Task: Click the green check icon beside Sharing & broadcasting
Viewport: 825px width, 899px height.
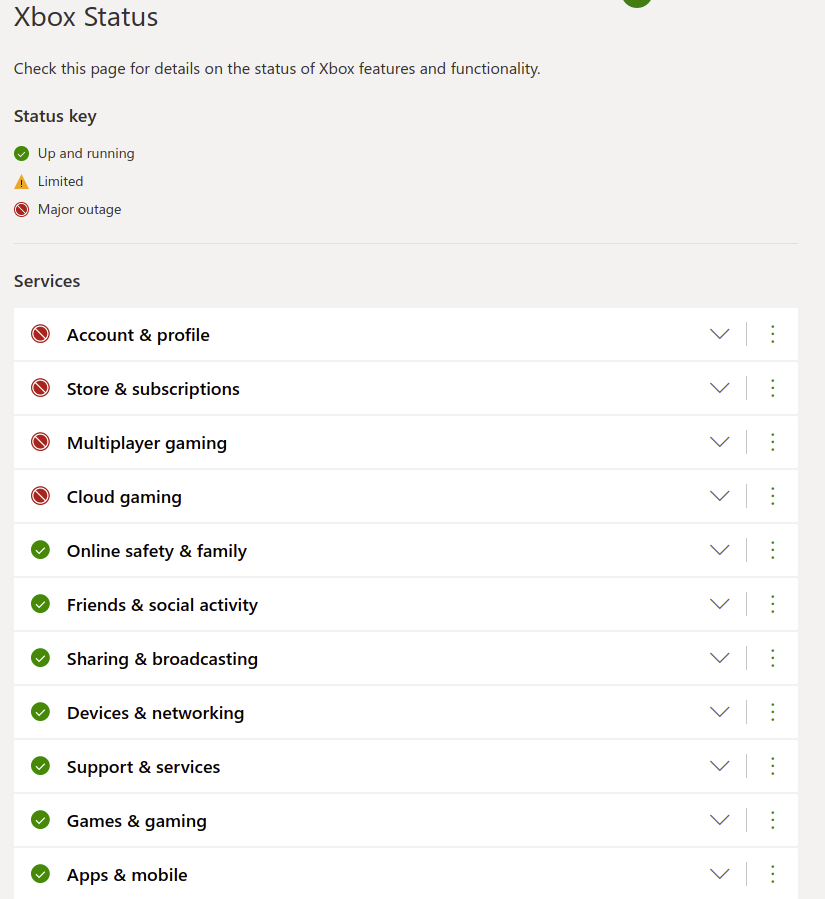Action: (x=40, y=658)
